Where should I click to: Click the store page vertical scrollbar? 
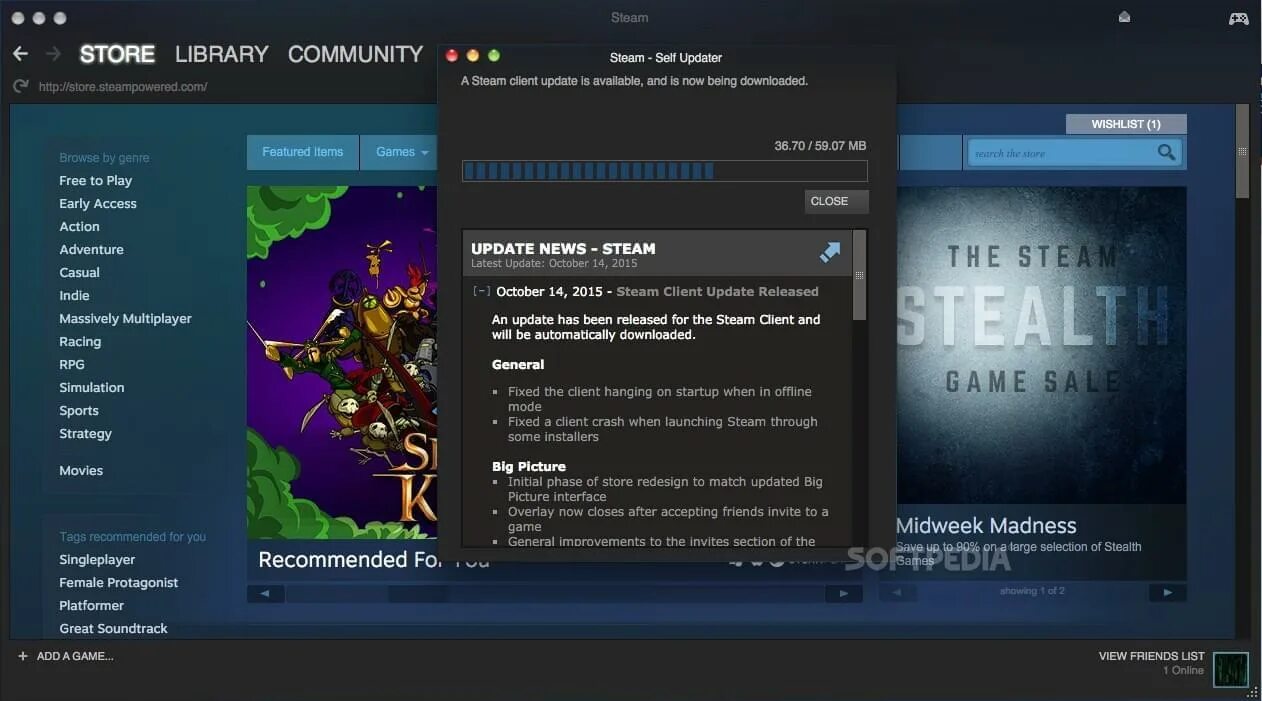[1243, 151]
